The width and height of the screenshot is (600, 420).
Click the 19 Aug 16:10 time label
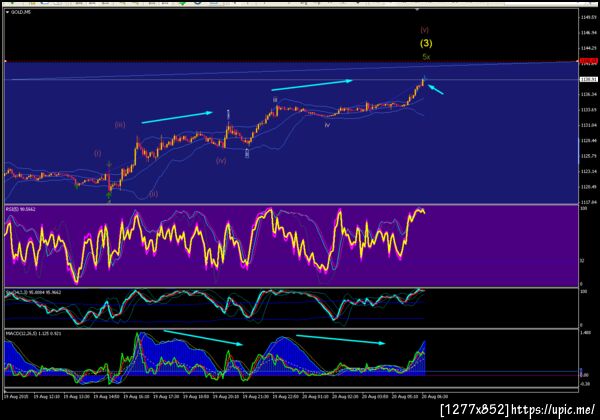(136, 397)
